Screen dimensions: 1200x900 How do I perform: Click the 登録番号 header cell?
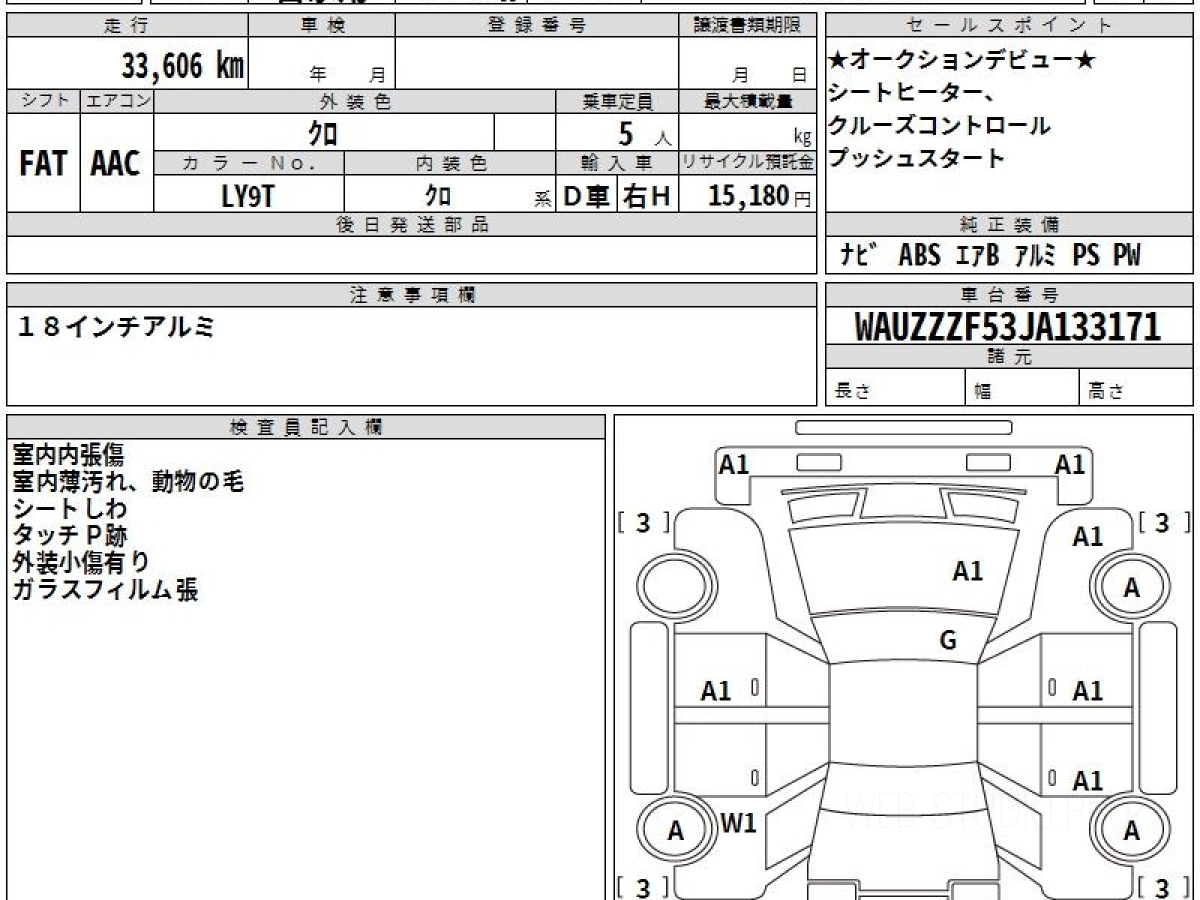537,26
